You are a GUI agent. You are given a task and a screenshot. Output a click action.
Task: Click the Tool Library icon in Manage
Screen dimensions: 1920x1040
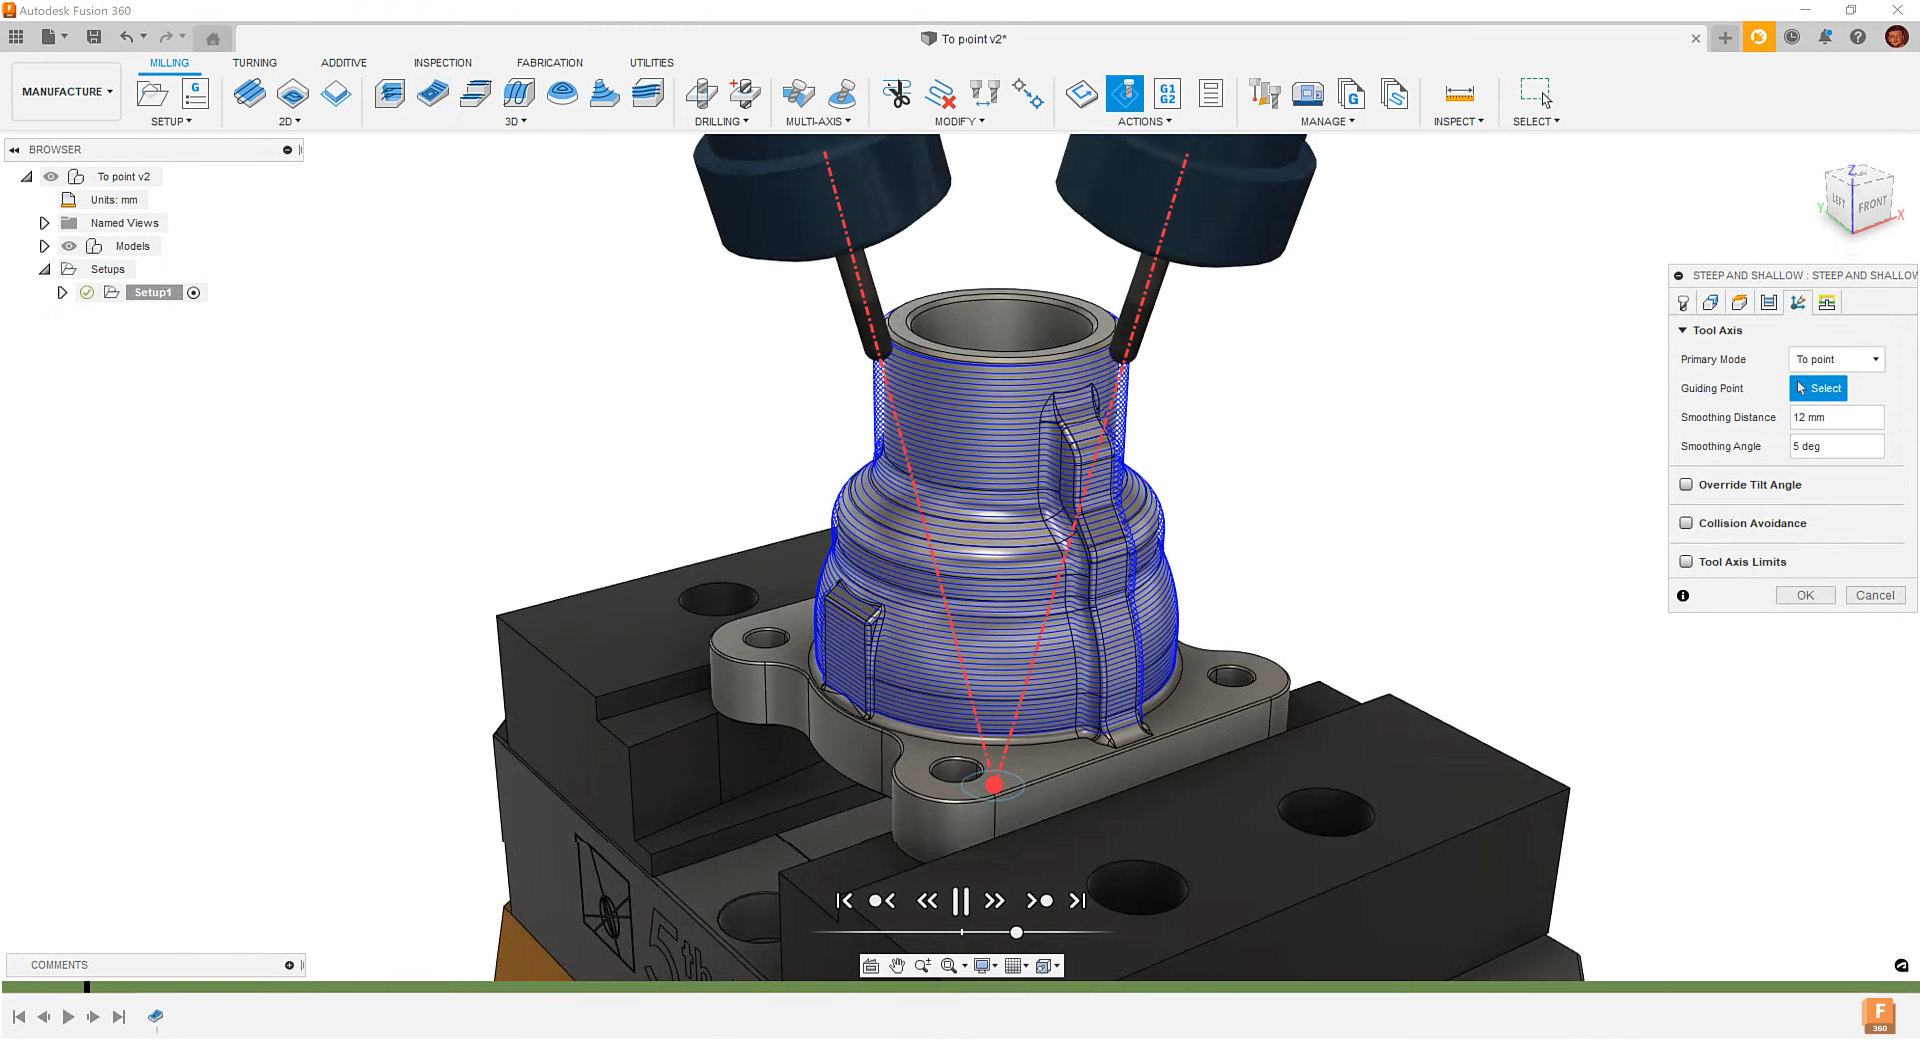click(x=1264, y=94)
